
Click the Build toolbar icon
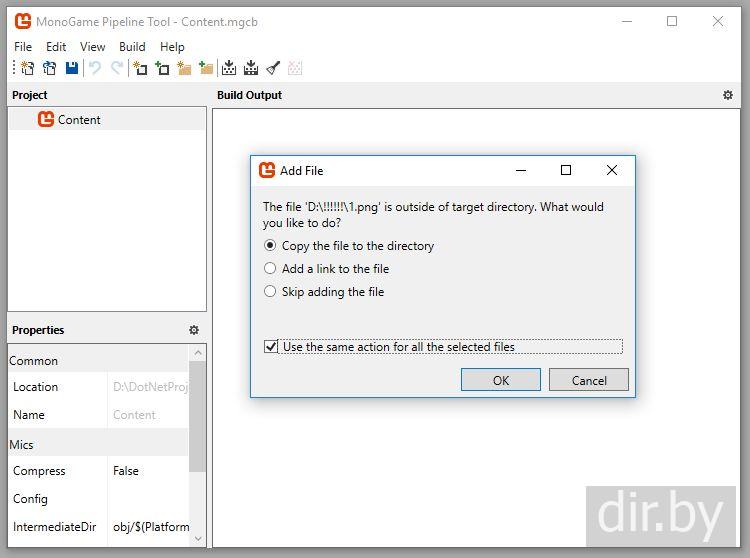point(229,68)
